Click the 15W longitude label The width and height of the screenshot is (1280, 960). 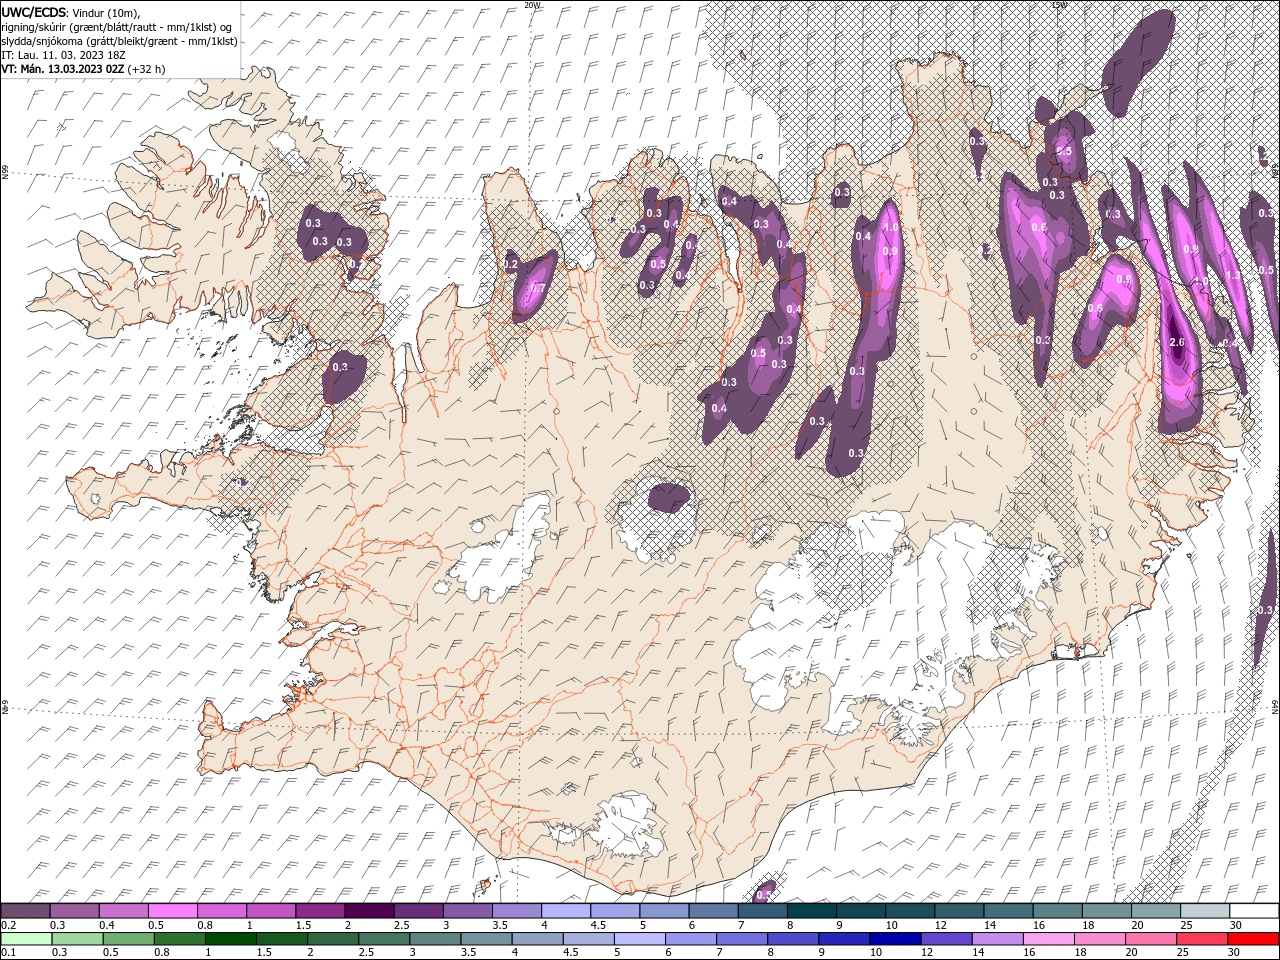tap(1059, 5)
